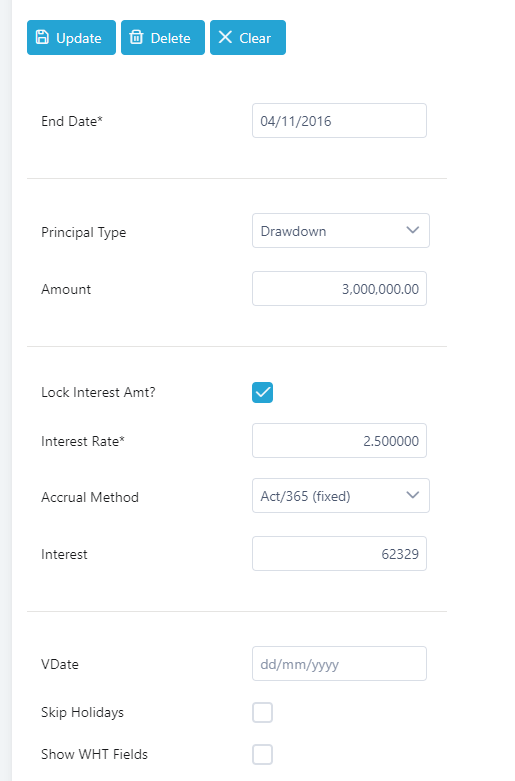The height and width of the screenshot is (781, 515).
Task: Click the Interest Rate field showing 2.500000
Action: point(339,440)
